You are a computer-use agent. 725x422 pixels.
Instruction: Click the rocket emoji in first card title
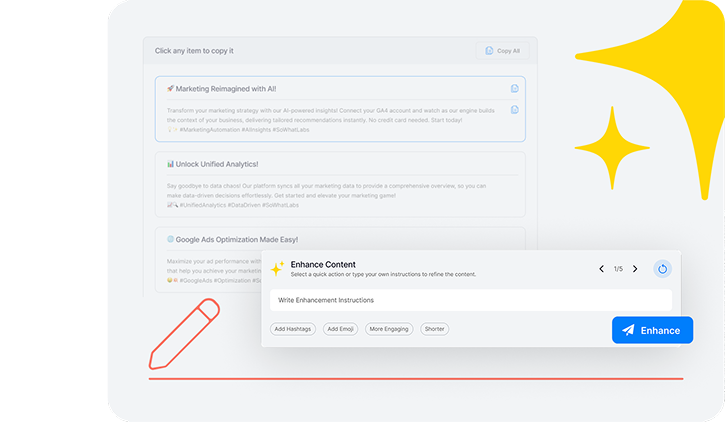[x=170, y=89]
